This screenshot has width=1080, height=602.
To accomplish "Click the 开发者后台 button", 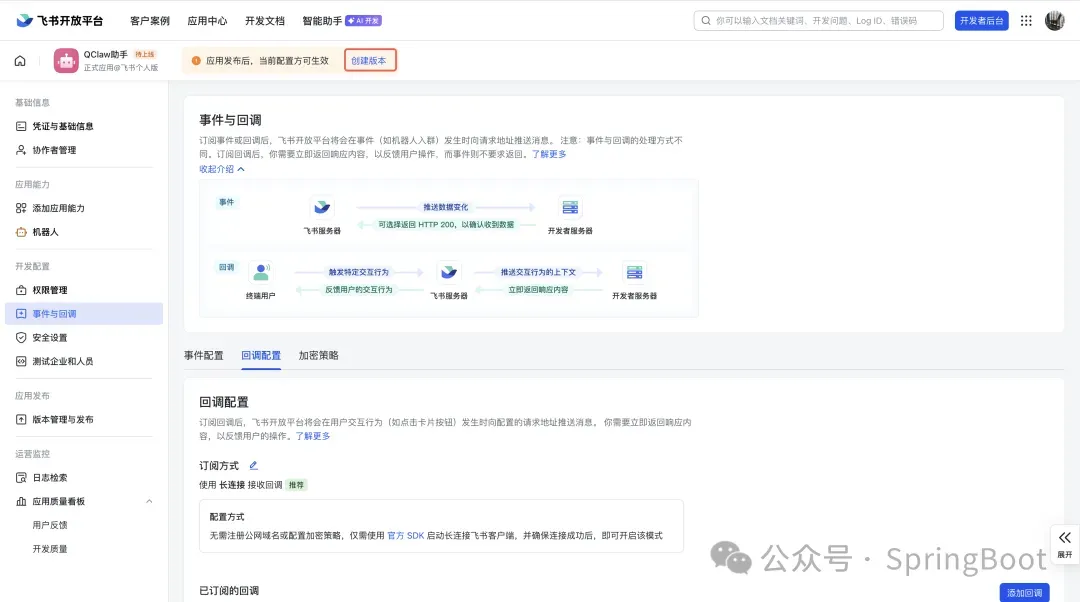I will 981,21.
